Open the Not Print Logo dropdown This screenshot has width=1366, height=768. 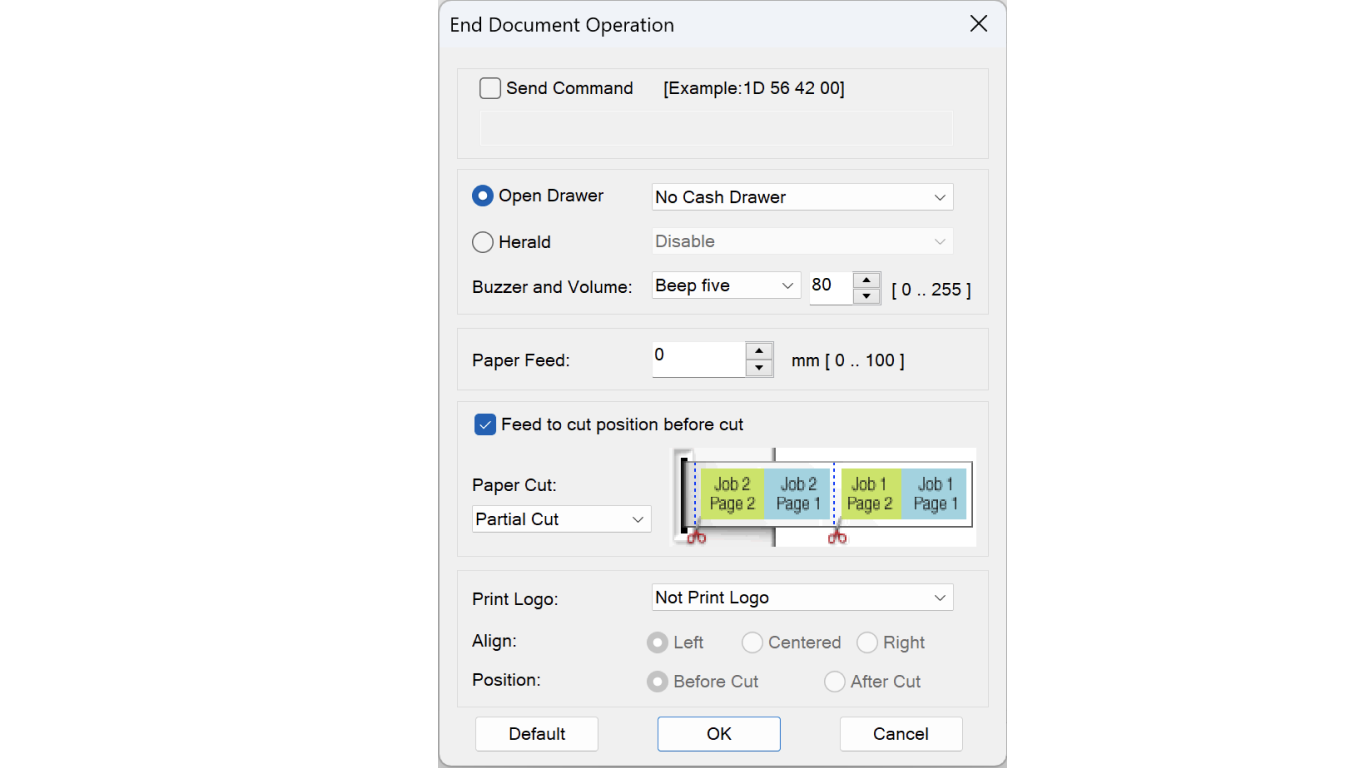[802, 597]
